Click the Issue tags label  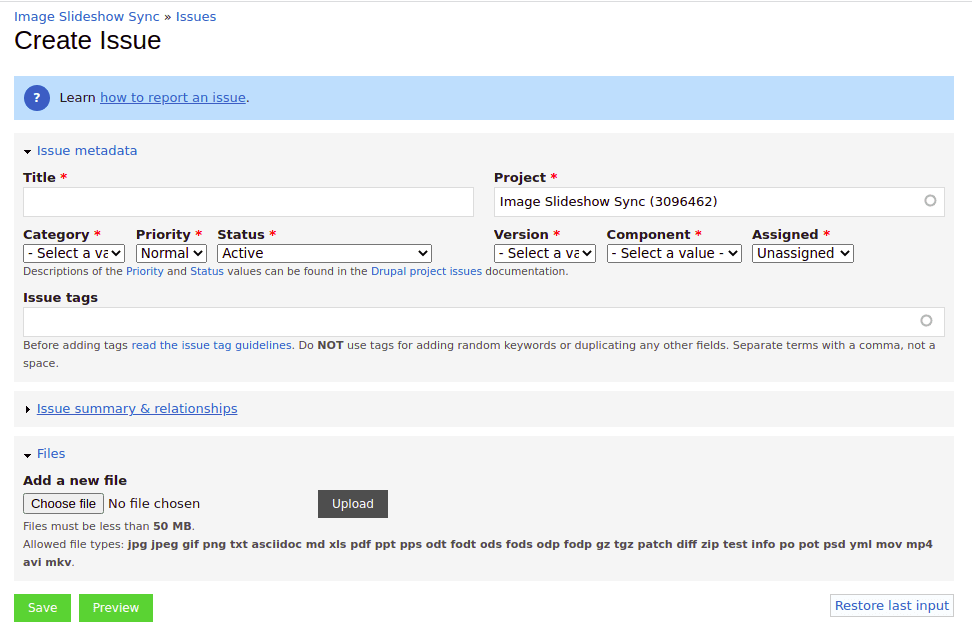click(x=61, y=298)
